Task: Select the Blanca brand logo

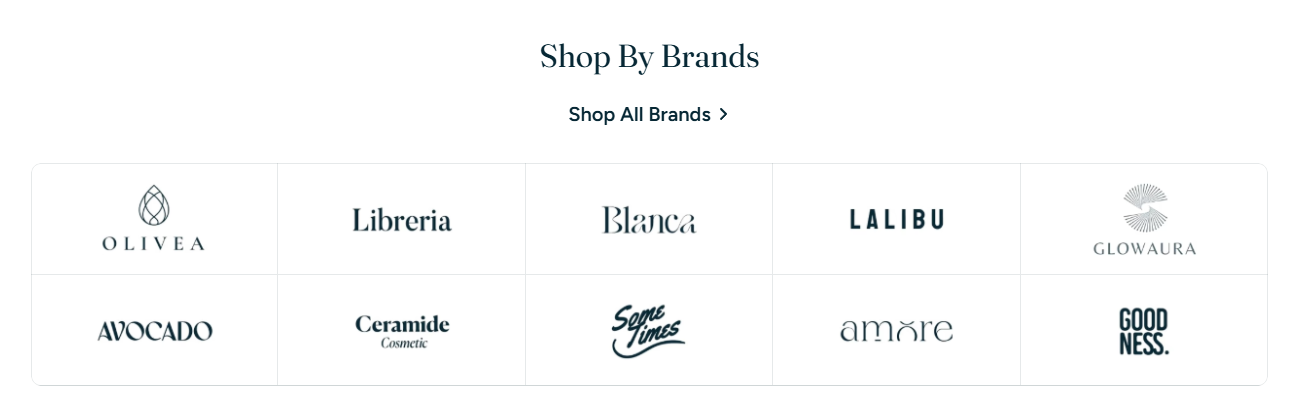Action: [649, 220]
